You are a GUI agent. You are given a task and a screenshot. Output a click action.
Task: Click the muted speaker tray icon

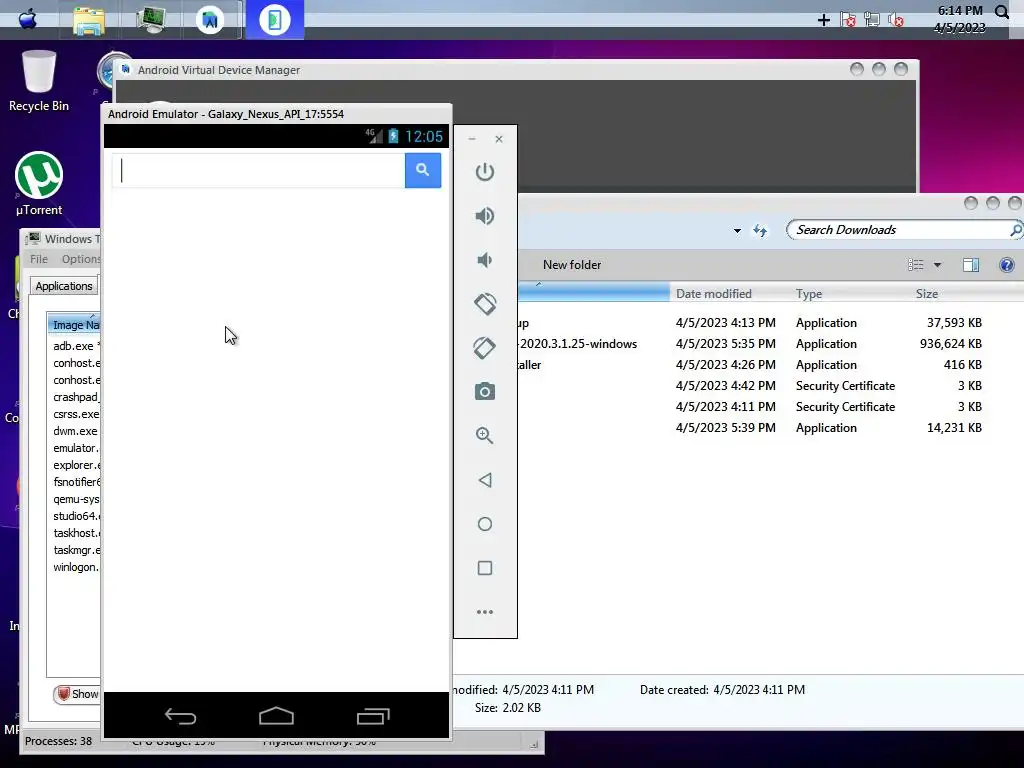click(x=896, y=20)
